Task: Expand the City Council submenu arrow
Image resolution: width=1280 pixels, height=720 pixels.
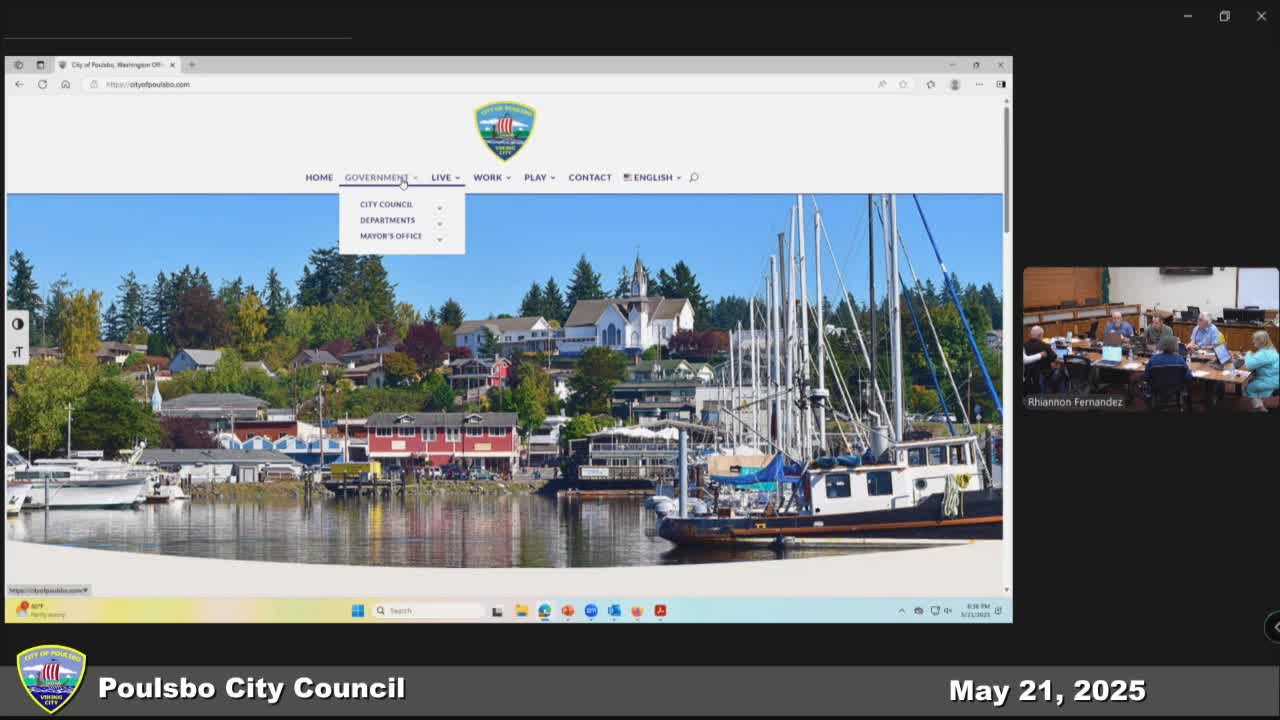Action: pyautogui.click(x=439, y=208)
